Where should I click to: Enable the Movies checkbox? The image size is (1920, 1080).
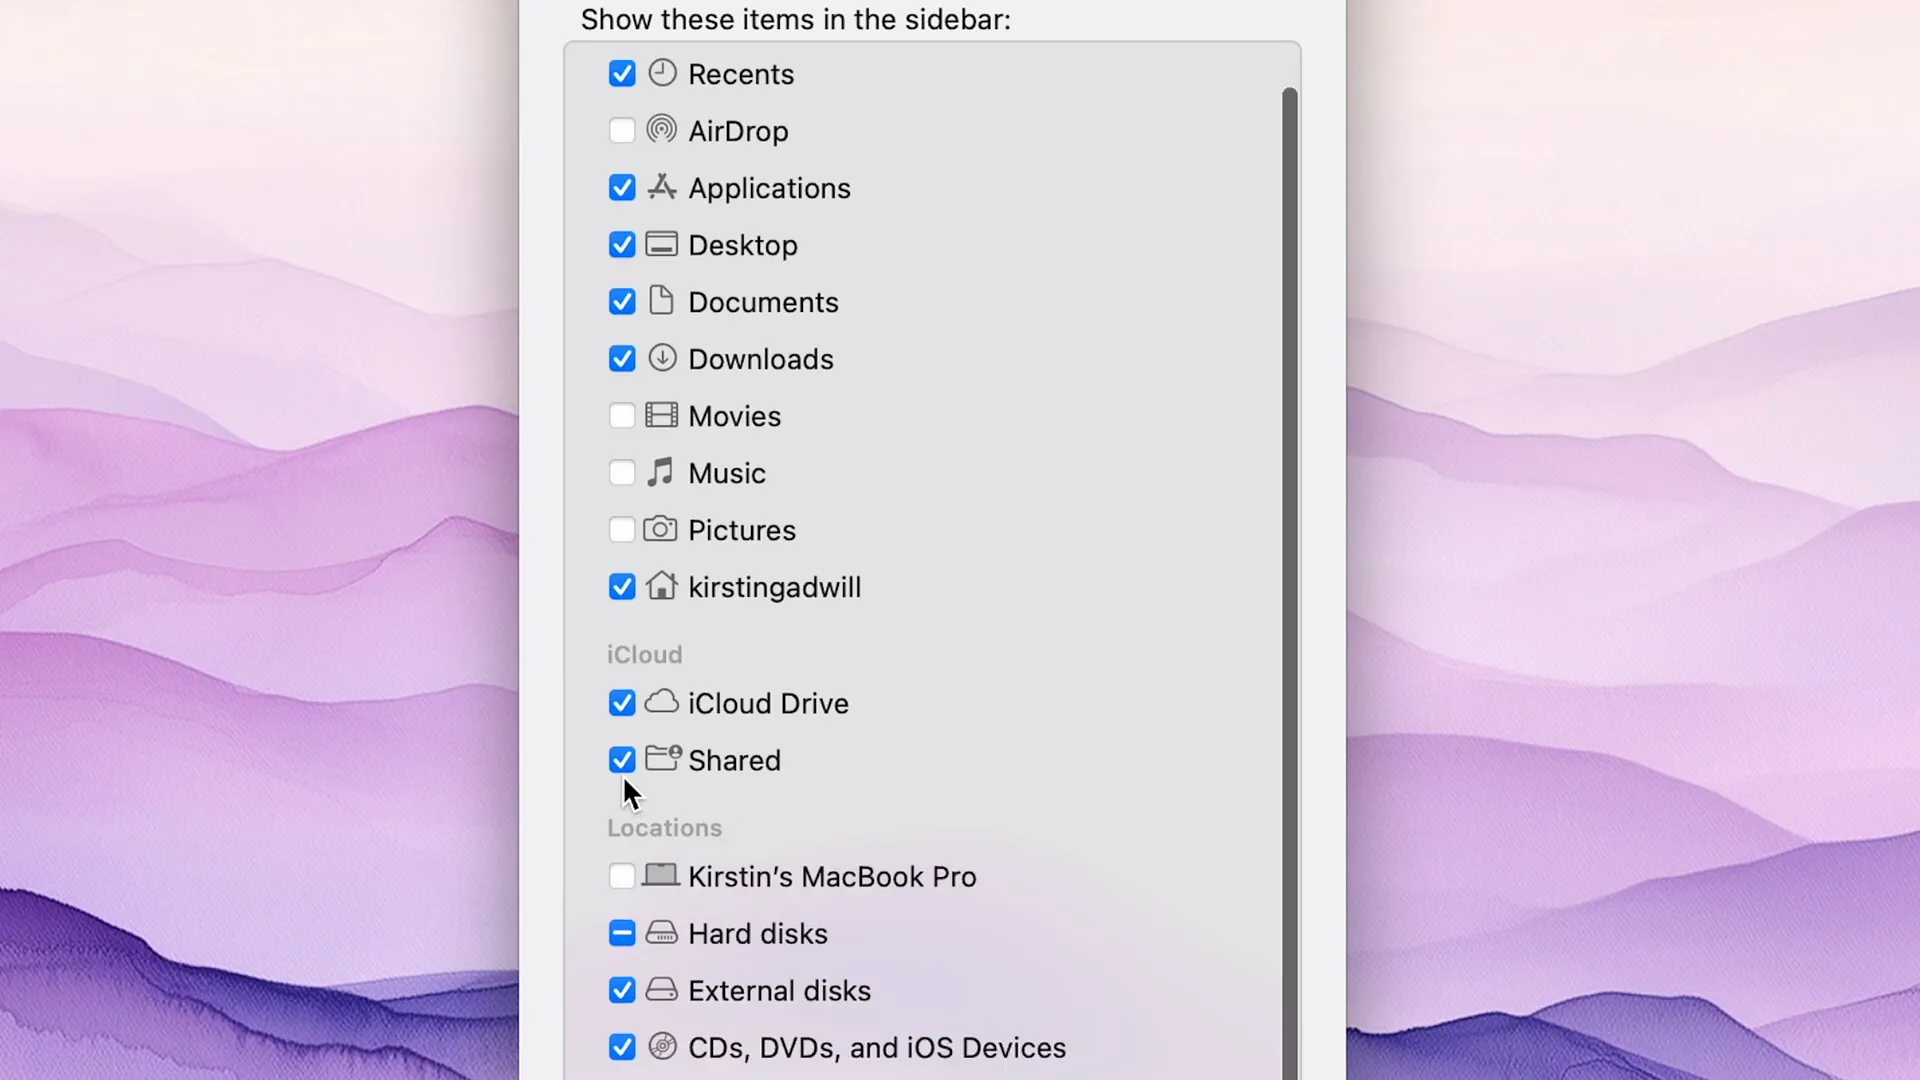[x=622, y=416]
